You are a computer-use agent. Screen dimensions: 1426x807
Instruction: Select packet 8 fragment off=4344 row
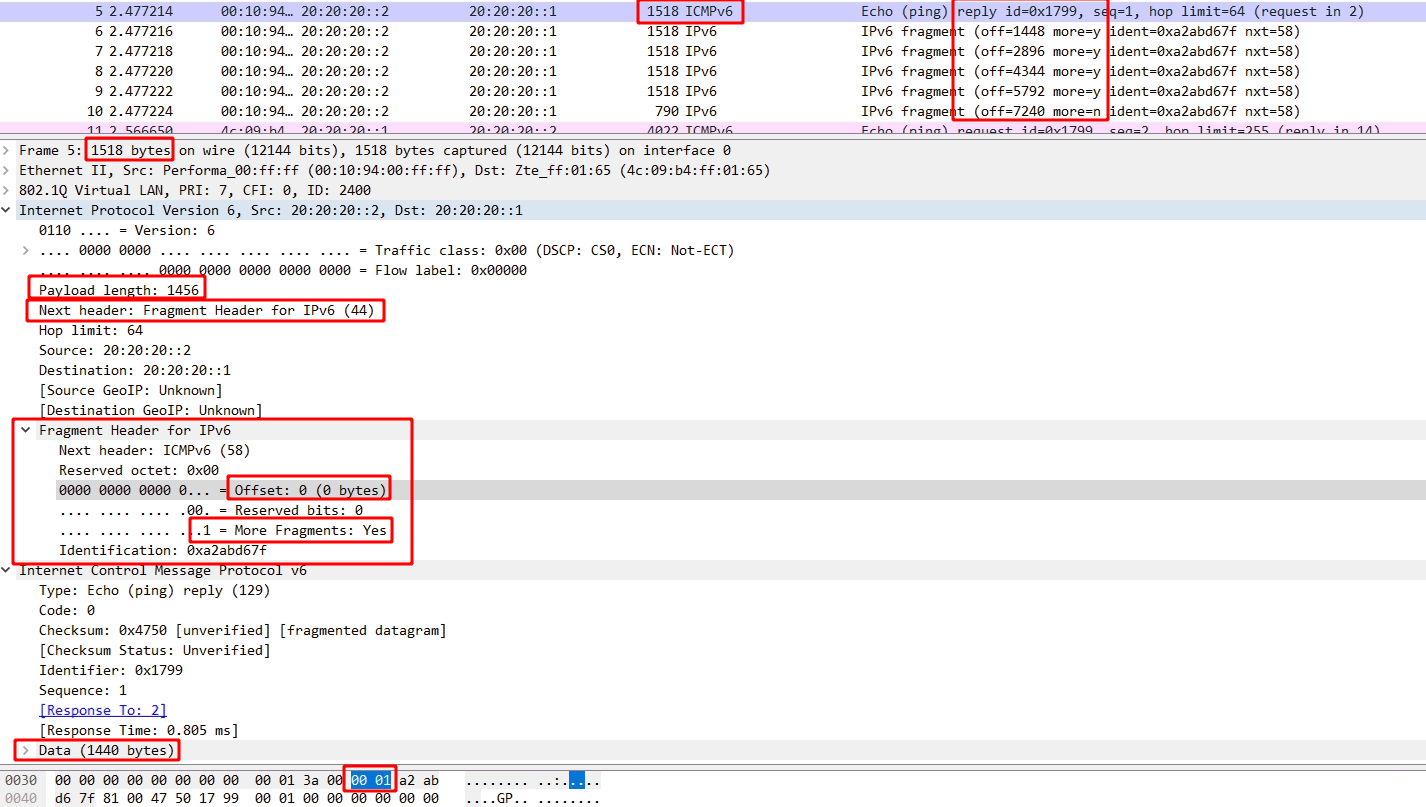coord(713,71)
